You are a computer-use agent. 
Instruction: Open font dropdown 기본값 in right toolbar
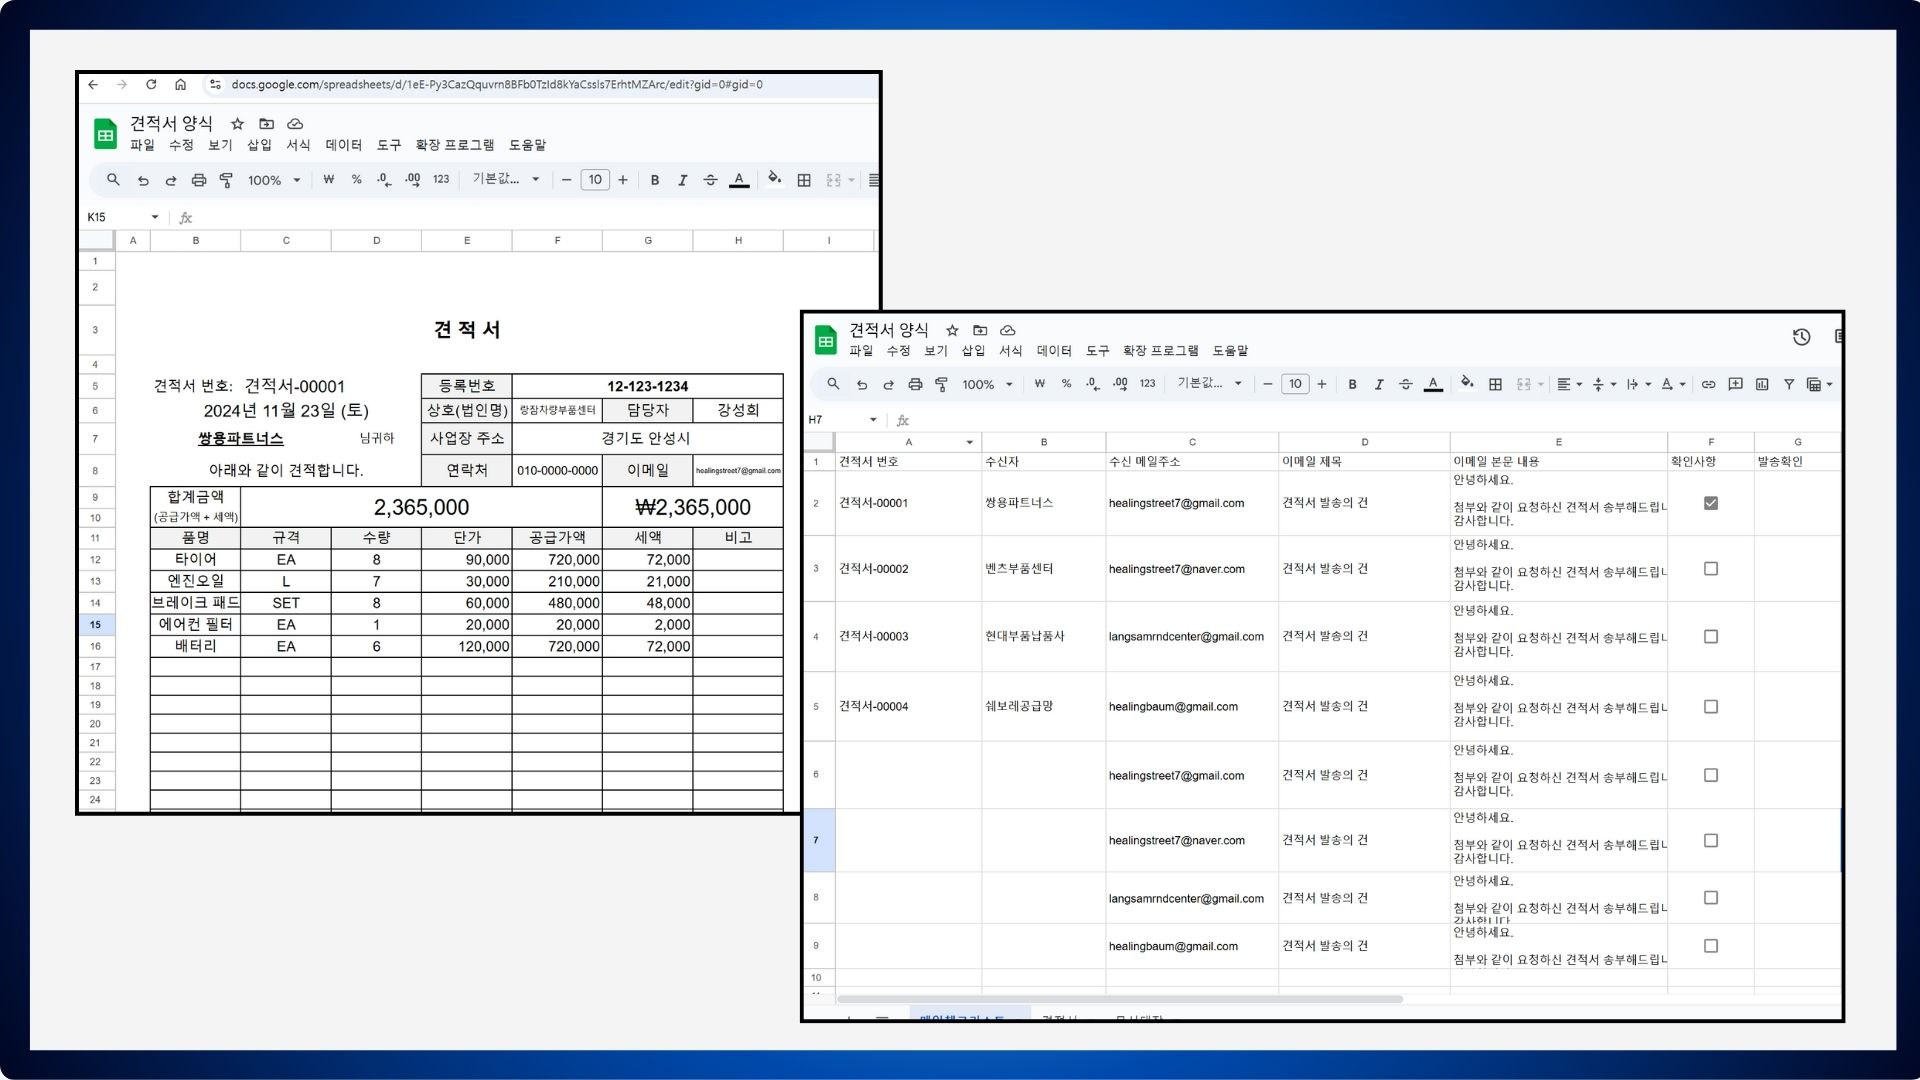[x=1209, y=384]
